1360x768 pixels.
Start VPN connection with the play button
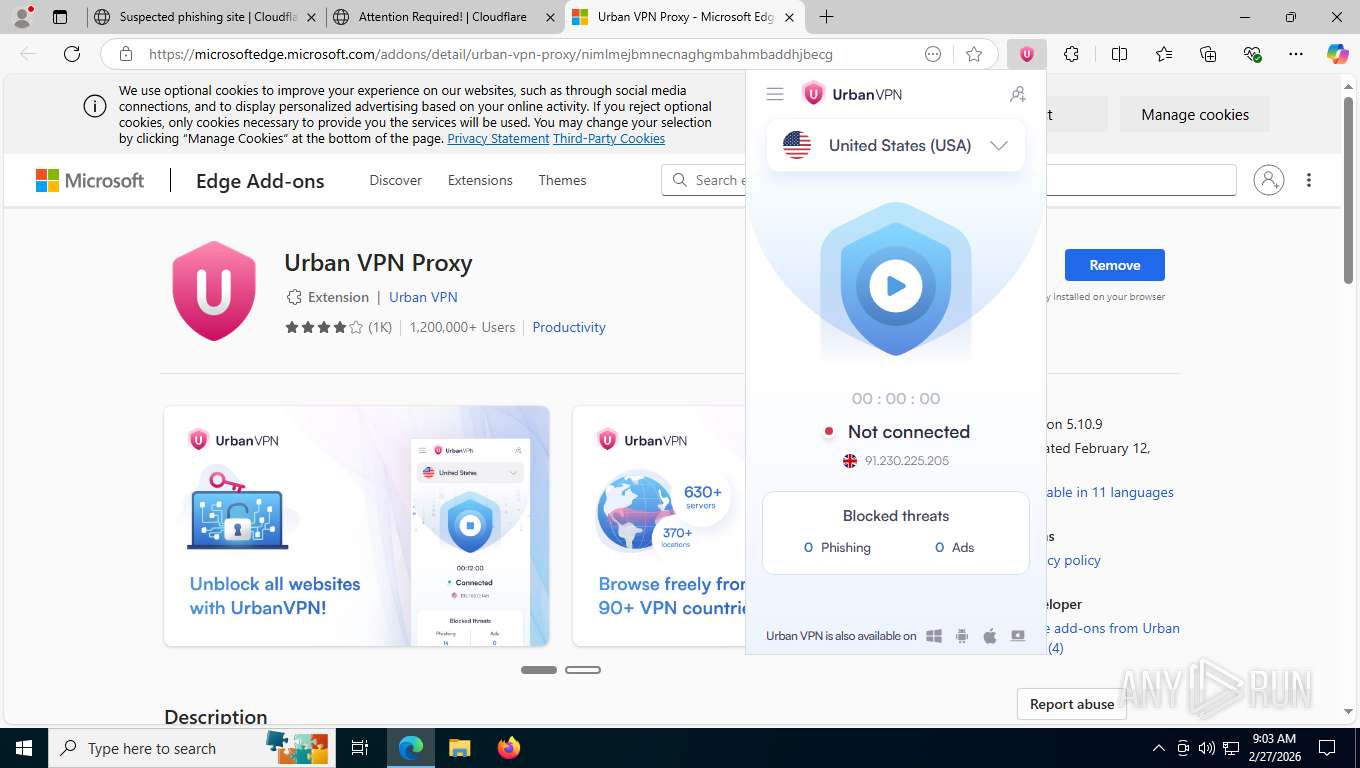point(896,286)
